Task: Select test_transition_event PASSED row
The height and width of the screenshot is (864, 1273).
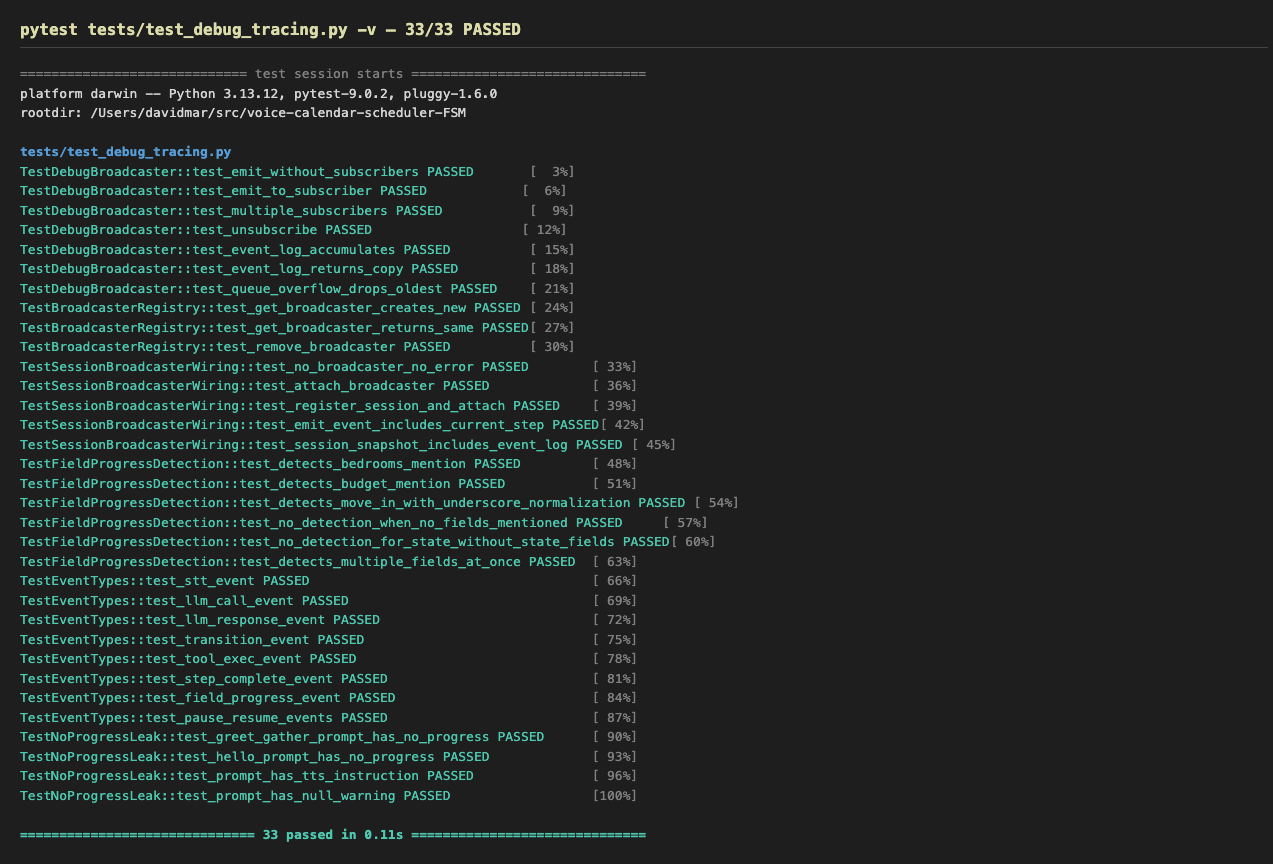Action: pos(328,640)
